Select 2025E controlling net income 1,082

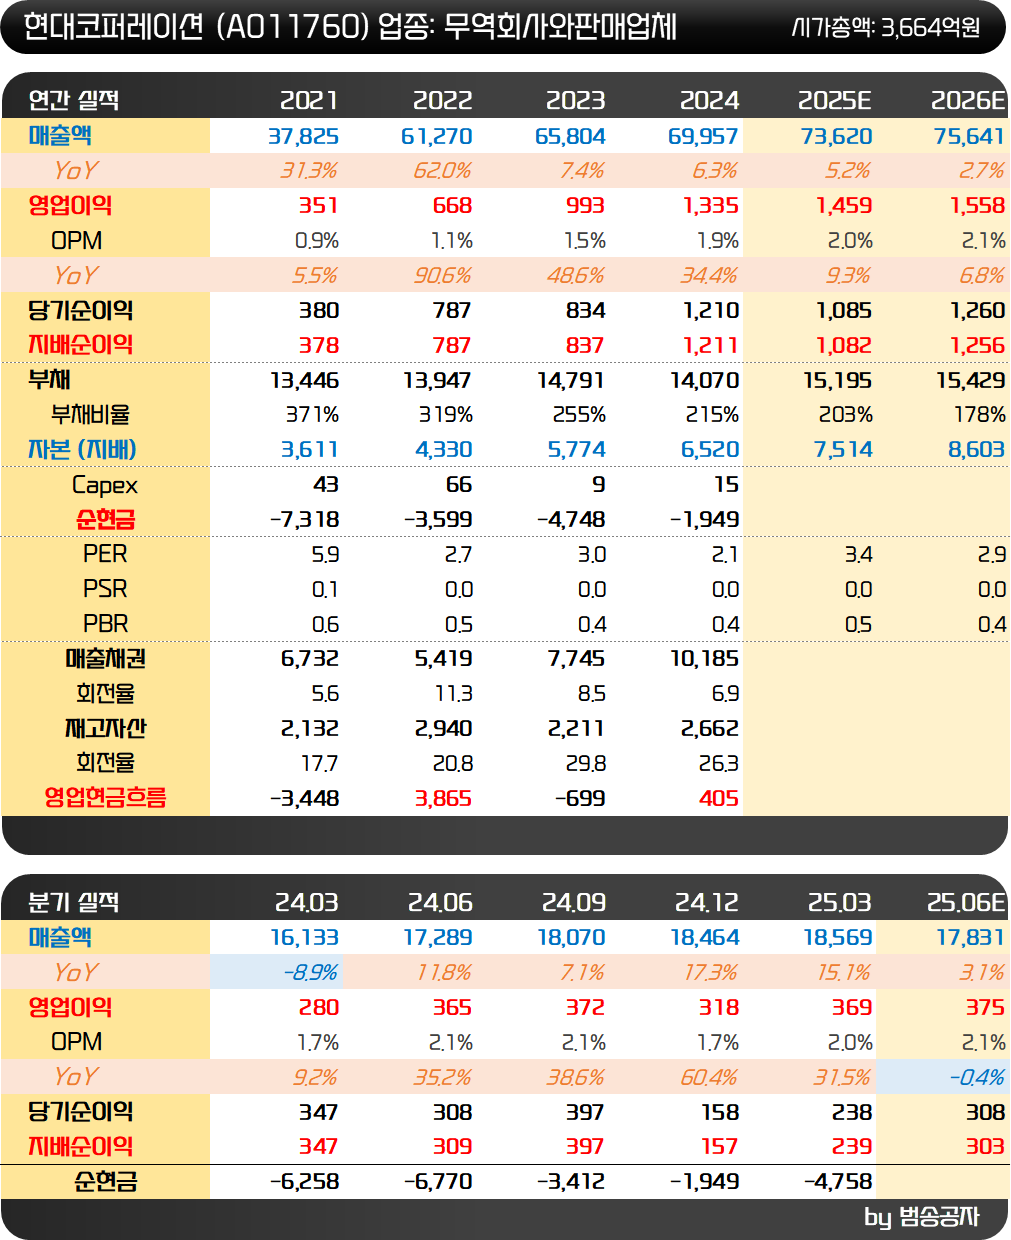pyautogui.click(x=844, y=345)
